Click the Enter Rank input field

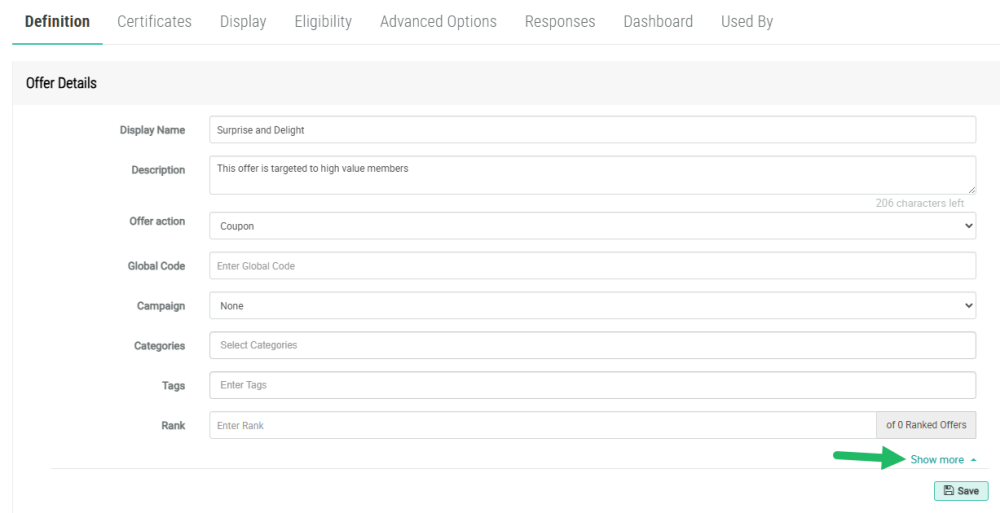tap(542, 425)
